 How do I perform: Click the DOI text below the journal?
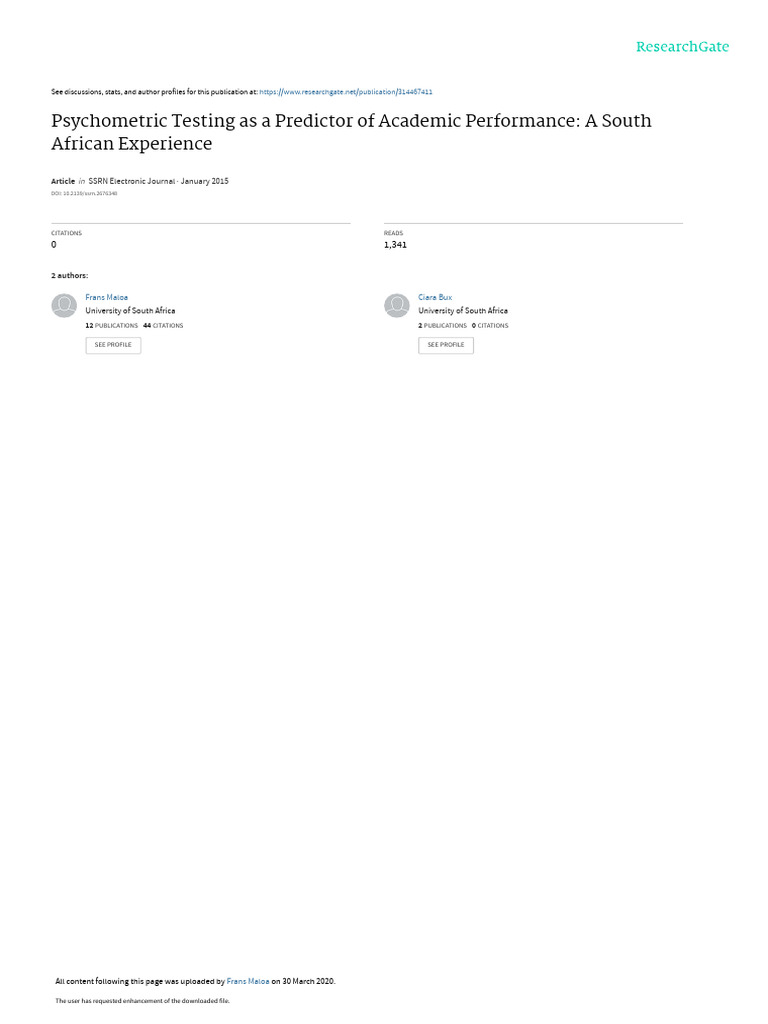click(84, 193)
